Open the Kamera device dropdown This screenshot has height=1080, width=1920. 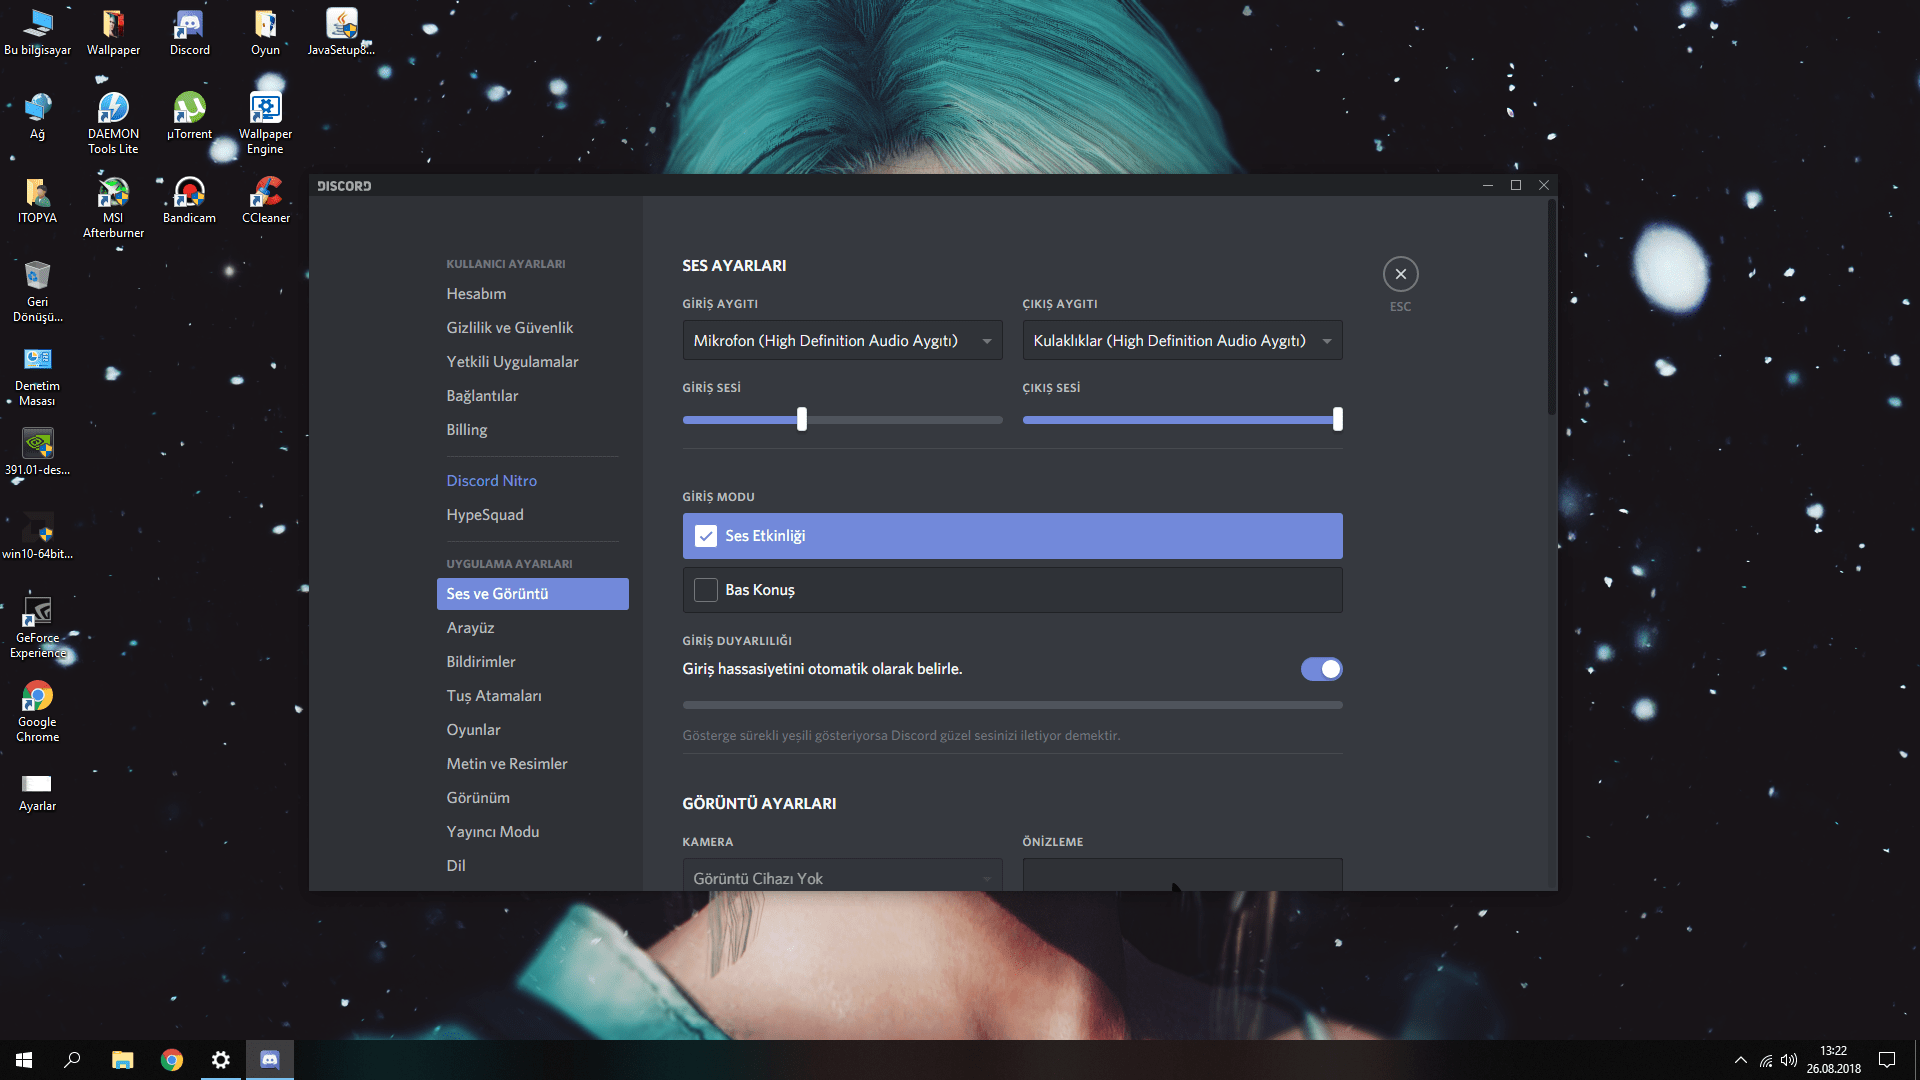tap(841, 877)
